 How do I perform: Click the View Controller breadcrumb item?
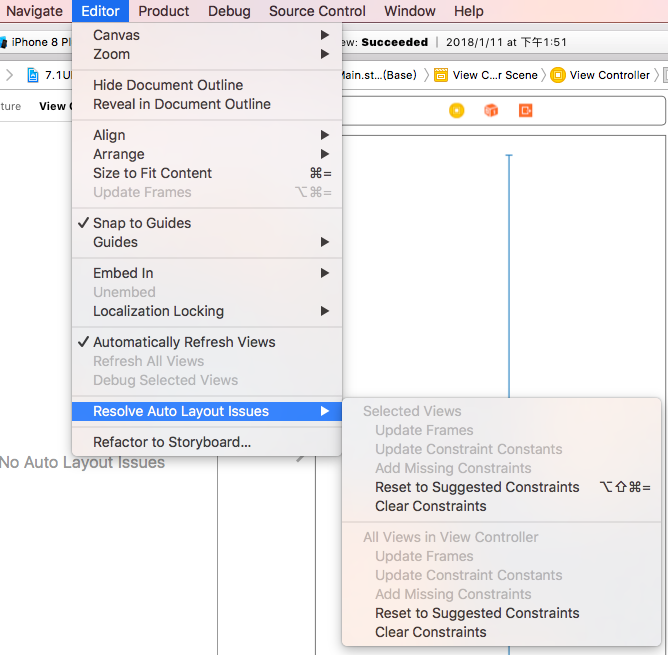click(601, 75)
